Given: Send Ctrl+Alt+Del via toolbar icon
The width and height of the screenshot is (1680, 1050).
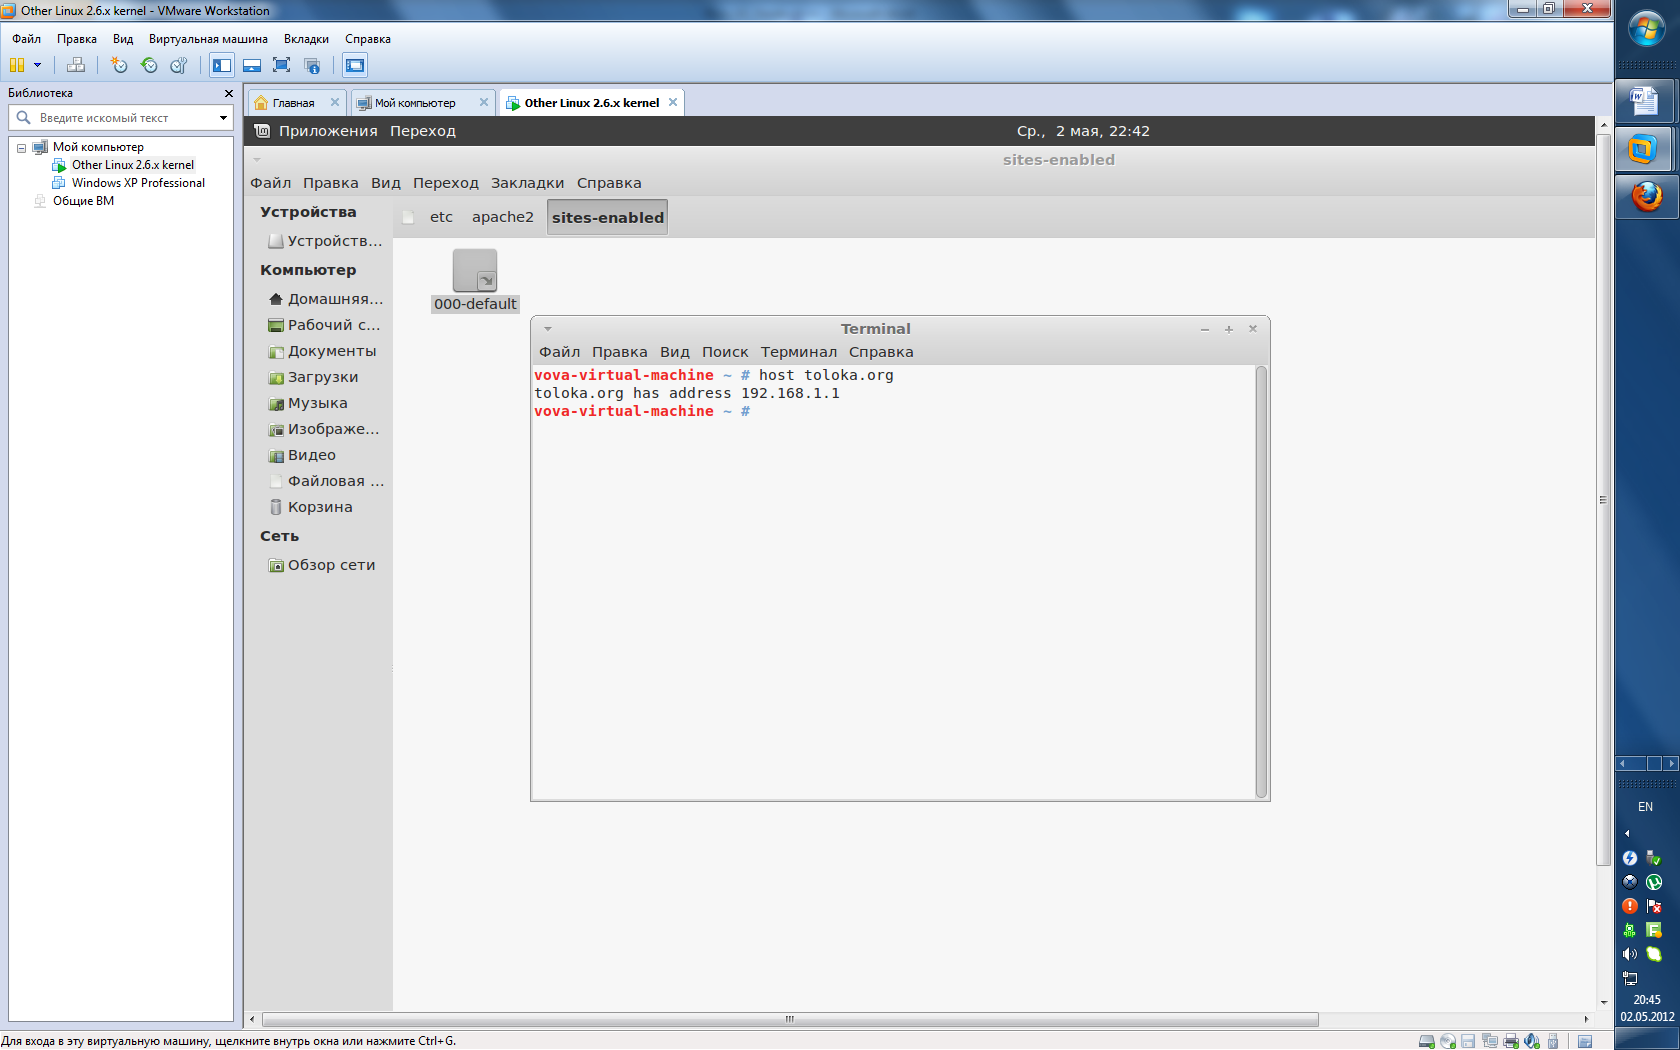Looking at the screenshot, I should click(x=76, y=65).
